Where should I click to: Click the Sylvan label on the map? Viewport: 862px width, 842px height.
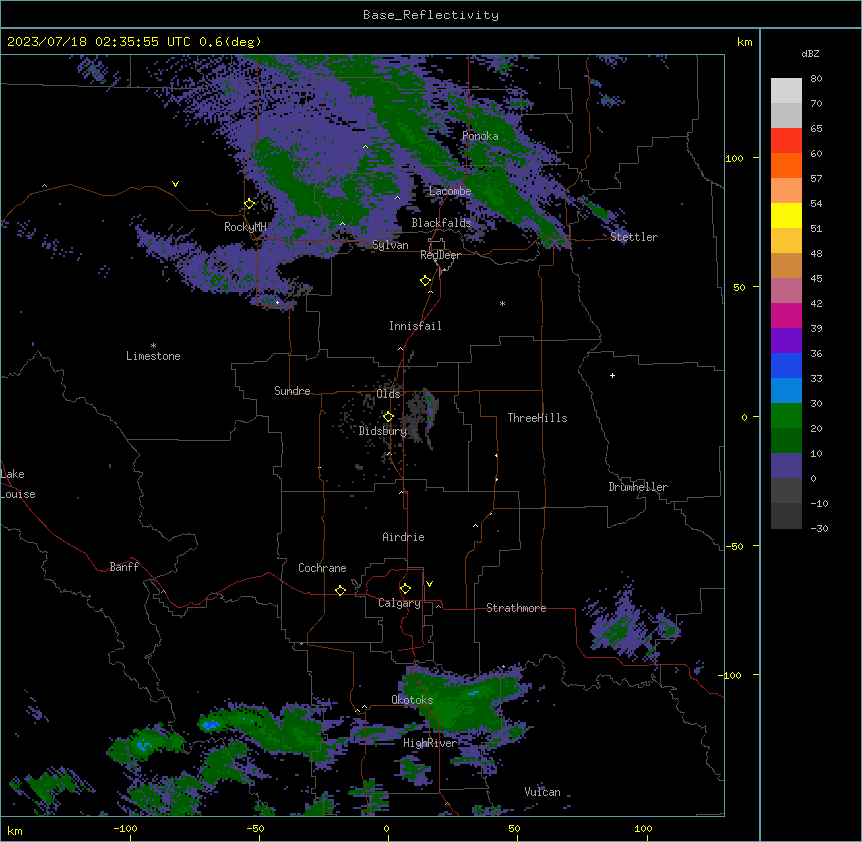(x=390, y=245)
